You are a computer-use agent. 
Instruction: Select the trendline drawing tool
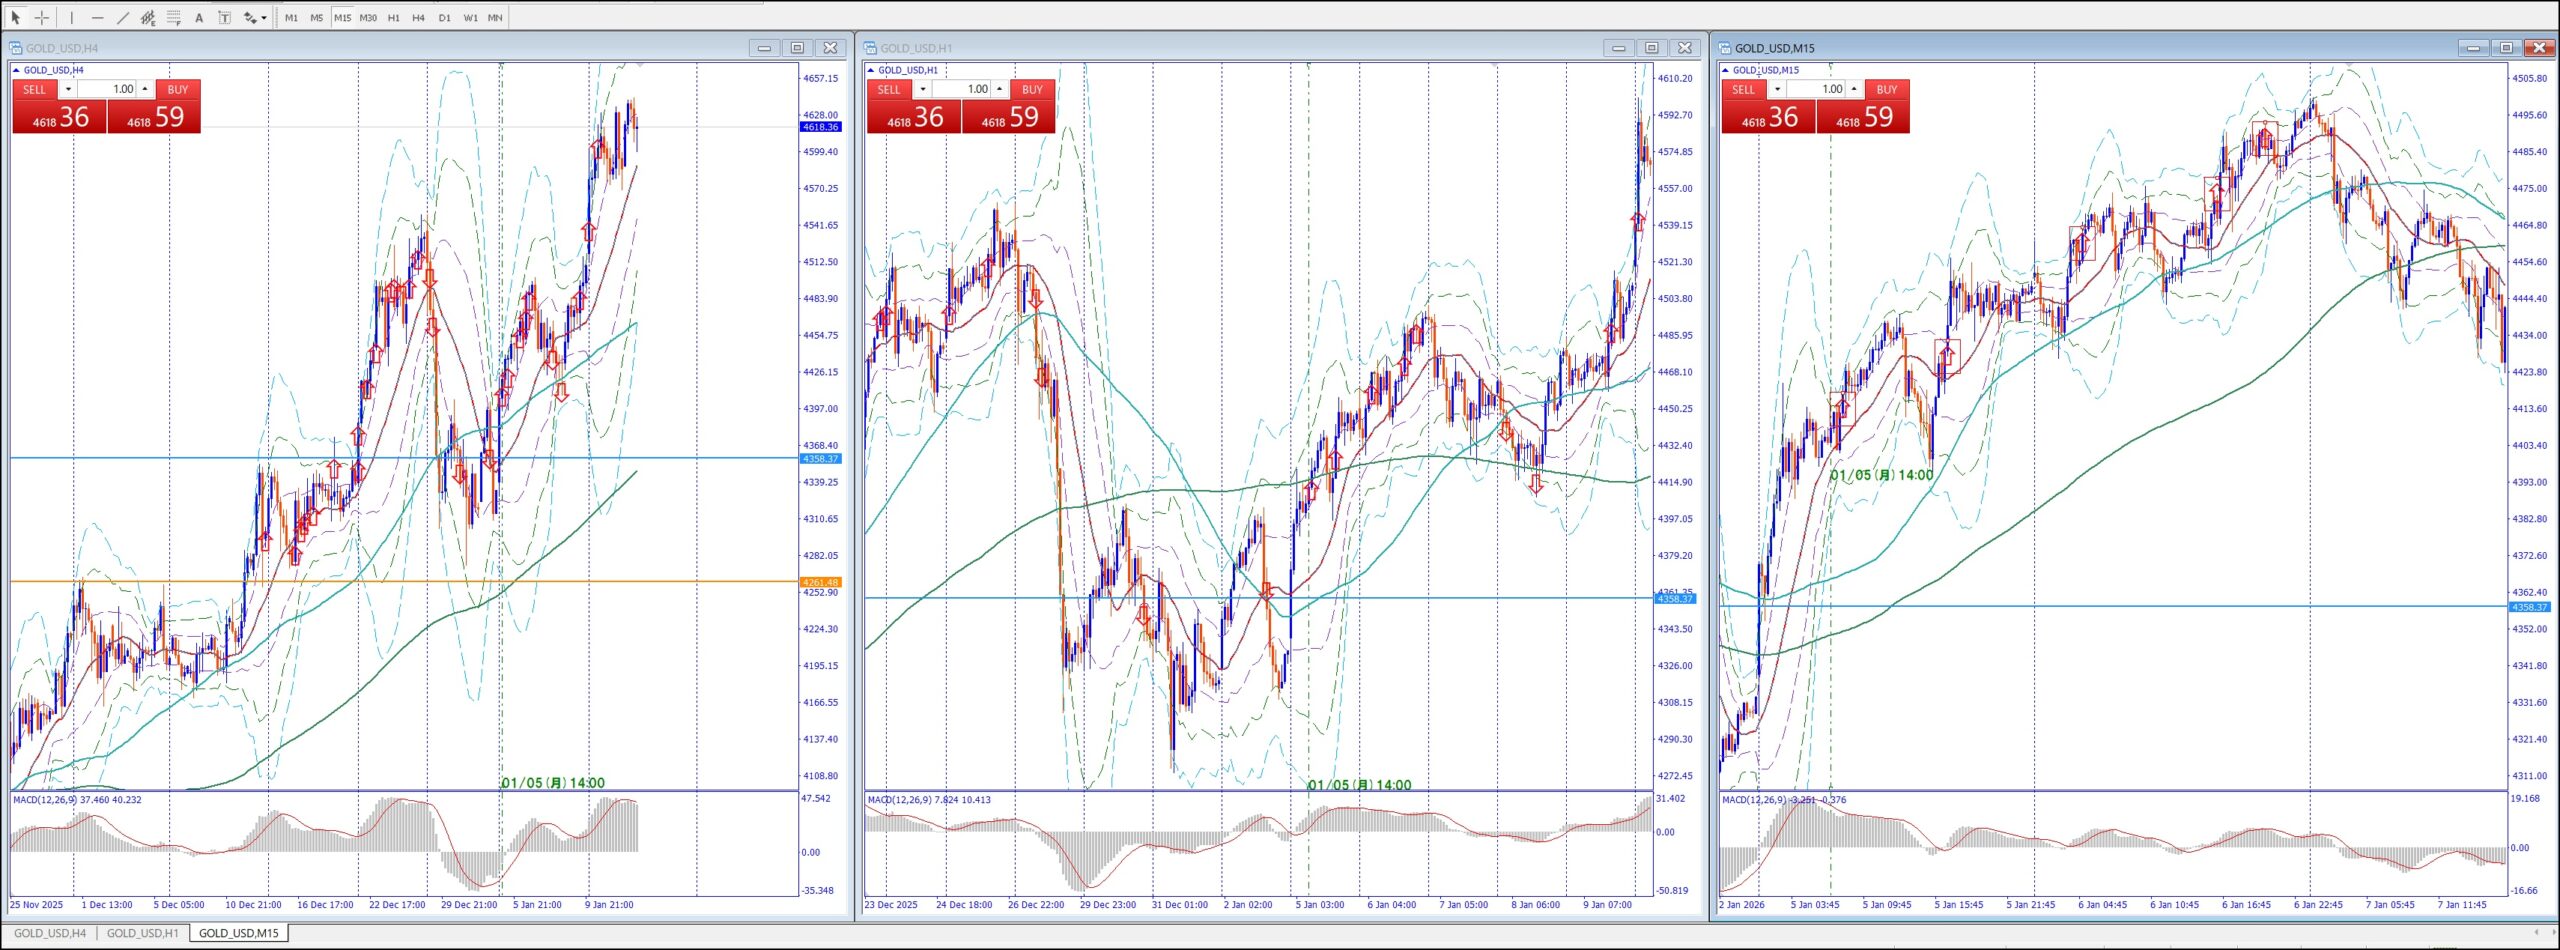coord(123,17)
